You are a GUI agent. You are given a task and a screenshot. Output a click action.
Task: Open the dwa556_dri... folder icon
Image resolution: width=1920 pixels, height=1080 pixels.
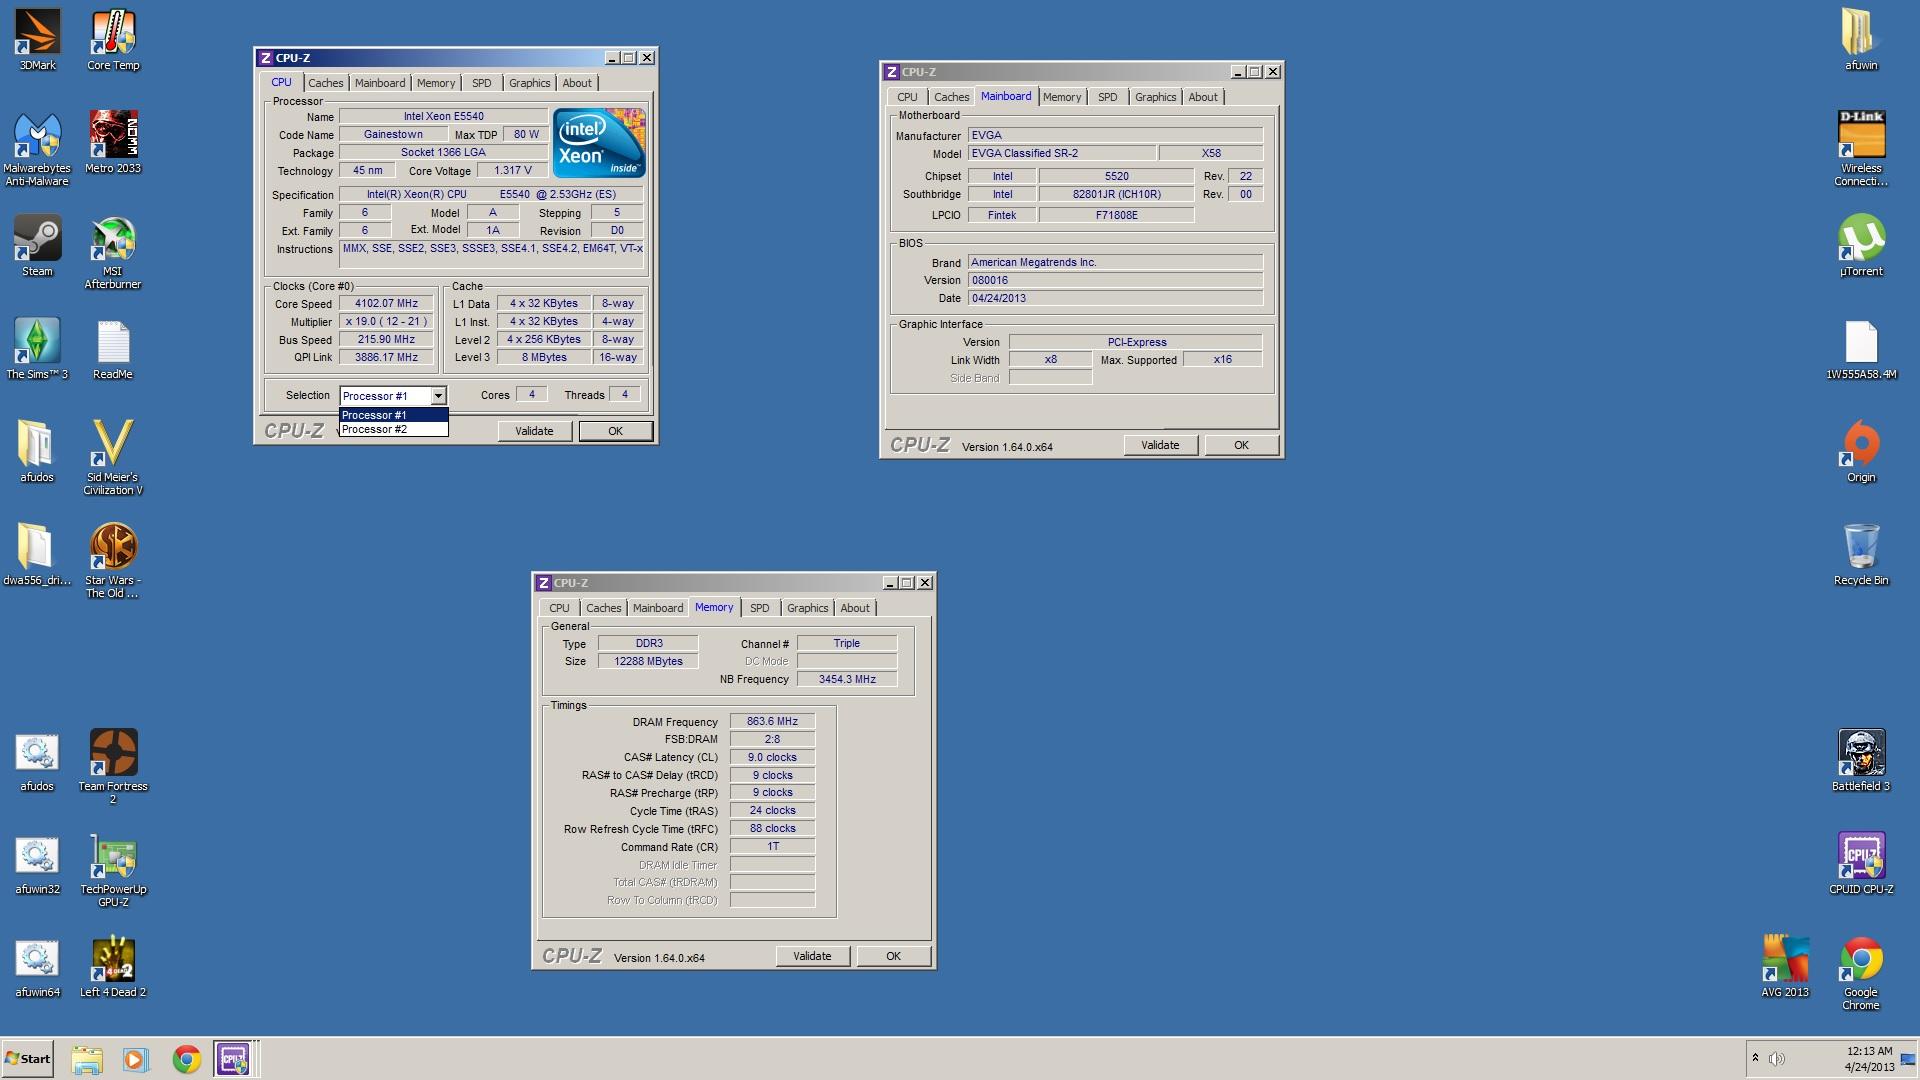click(37, 555)
